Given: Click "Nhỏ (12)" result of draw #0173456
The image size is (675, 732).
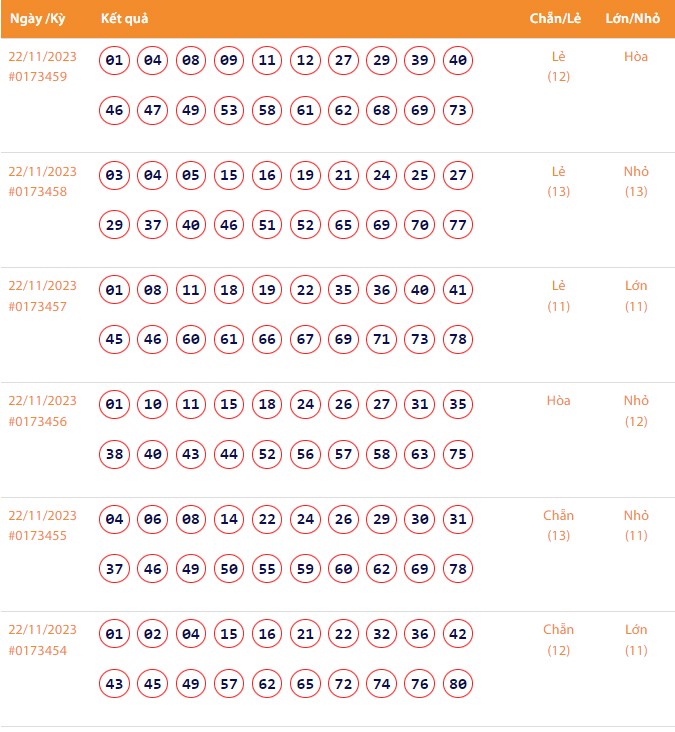Looking at the screenshot, I should click(636, 411).
